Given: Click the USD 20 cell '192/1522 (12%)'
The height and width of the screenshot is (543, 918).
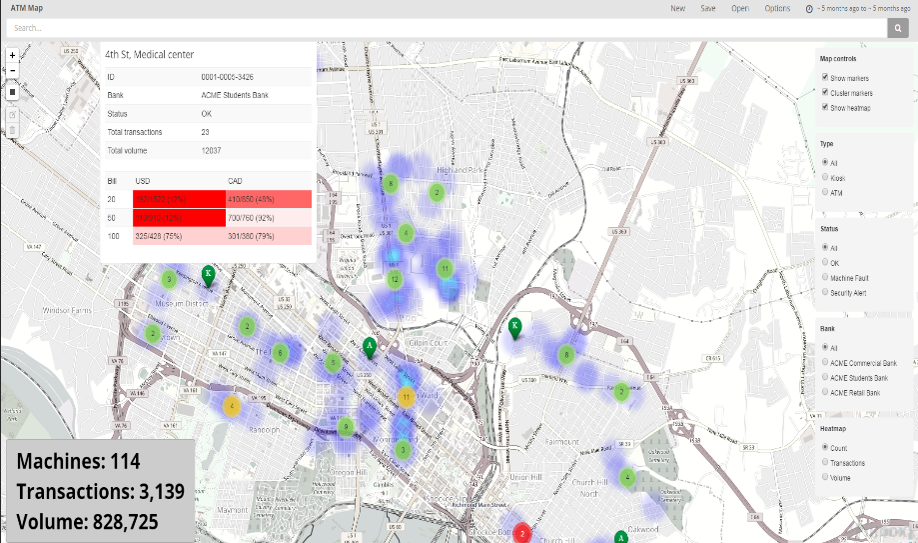Looking at the screenshot, I should (179, 199).
